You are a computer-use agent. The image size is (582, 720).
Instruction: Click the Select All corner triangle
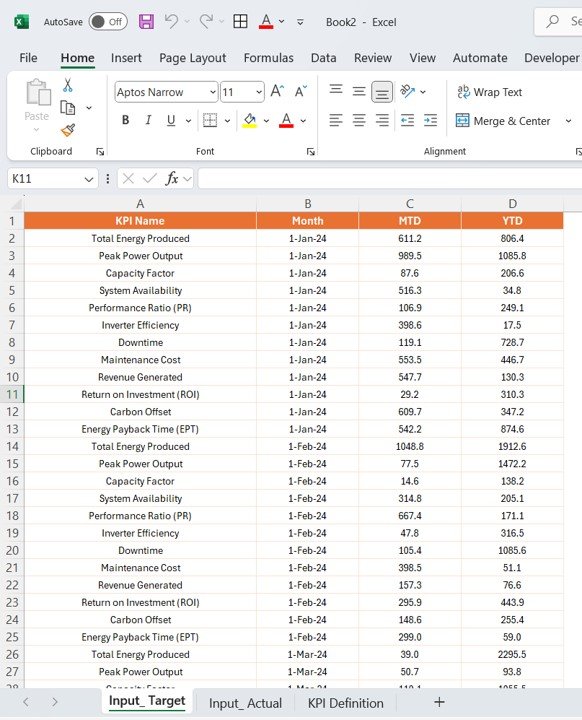tap(16, 204)
